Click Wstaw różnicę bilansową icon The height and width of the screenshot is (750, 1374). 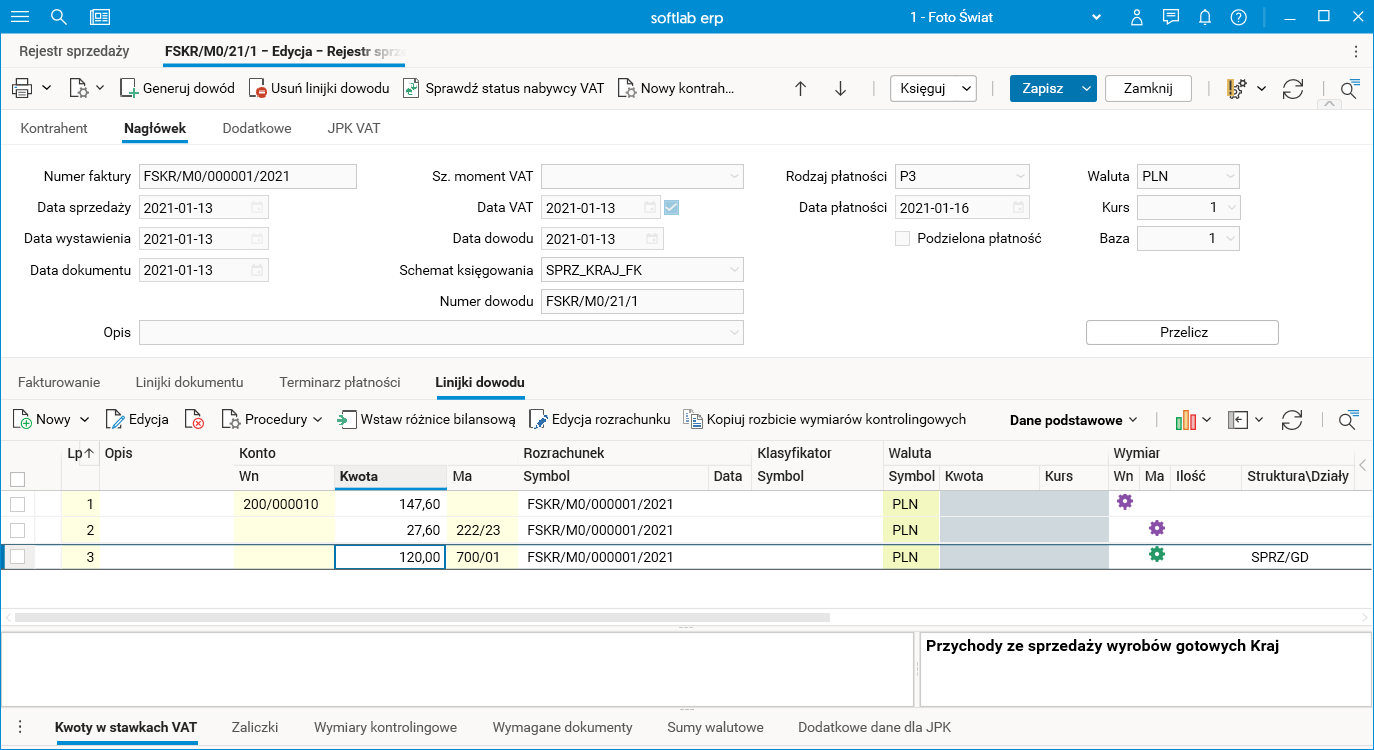(x=347, y=420)
